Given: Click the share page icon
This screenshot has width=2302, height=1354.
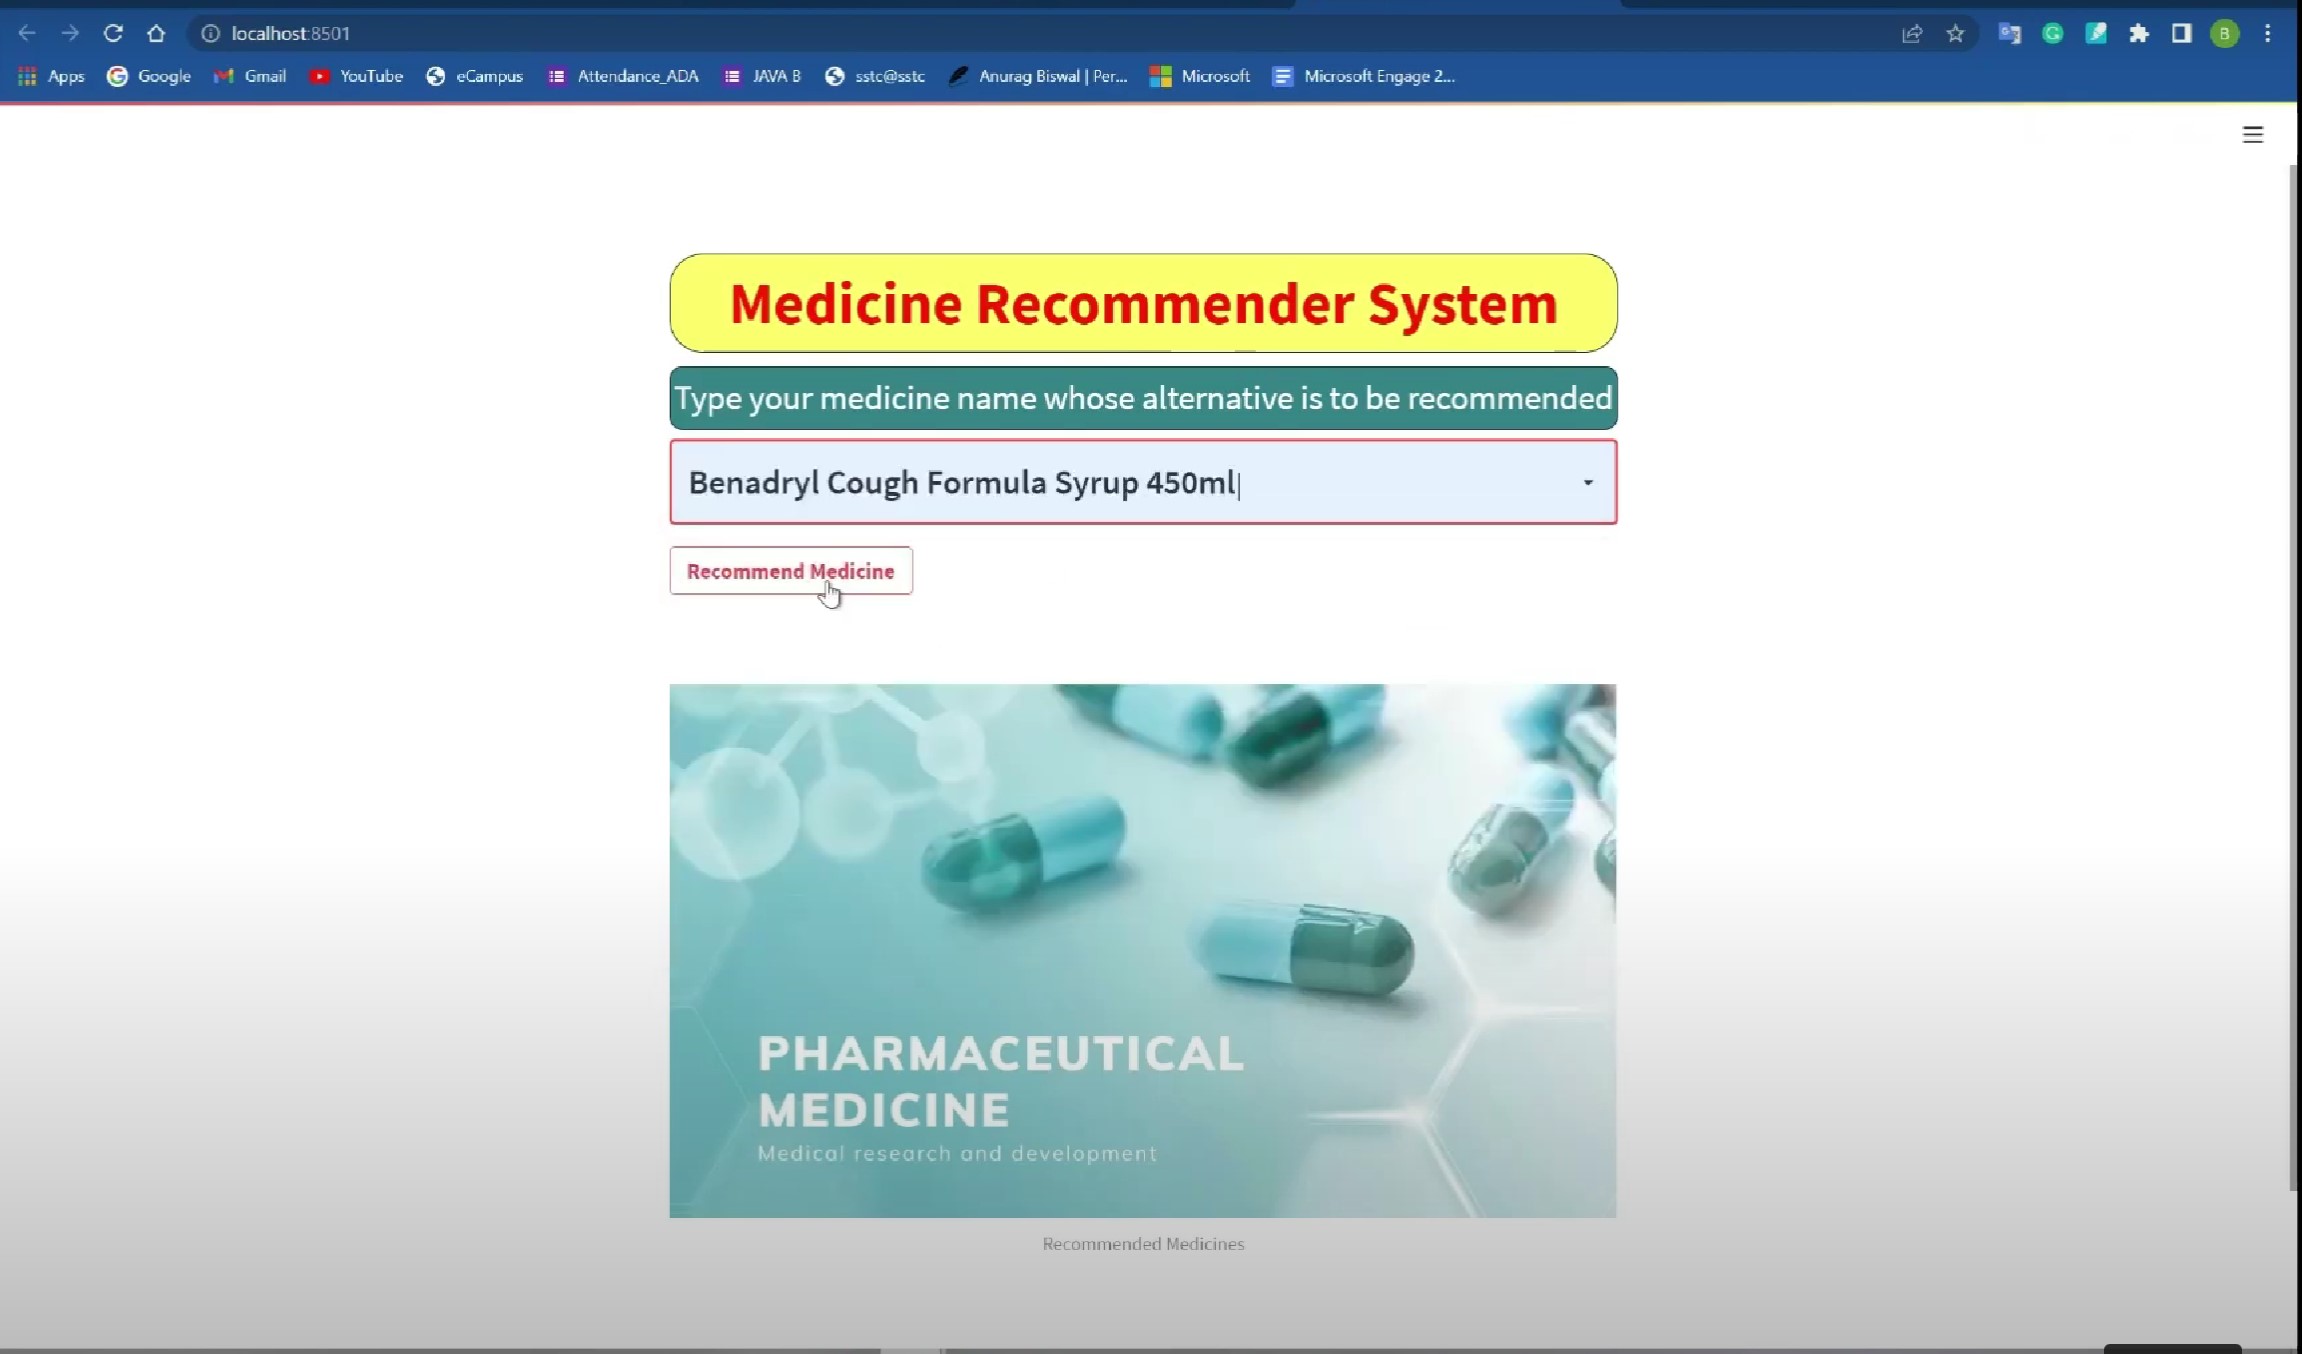Looking at the screenshot, I should pyautogui.click(x=1912, y=33).
